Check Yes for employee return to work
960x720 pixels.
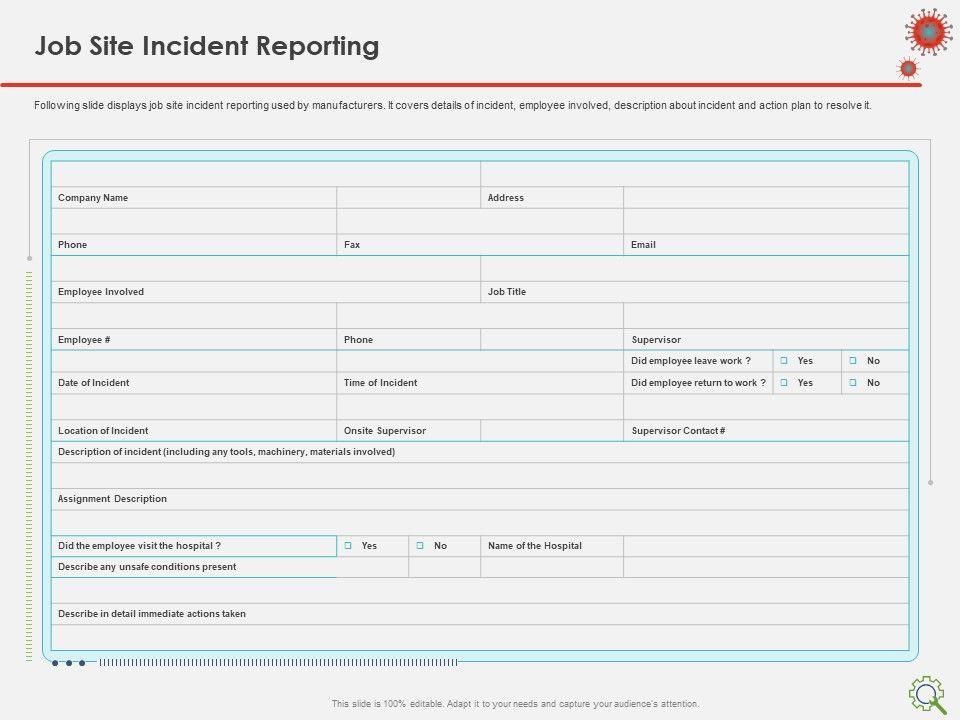tap(785, 383)
